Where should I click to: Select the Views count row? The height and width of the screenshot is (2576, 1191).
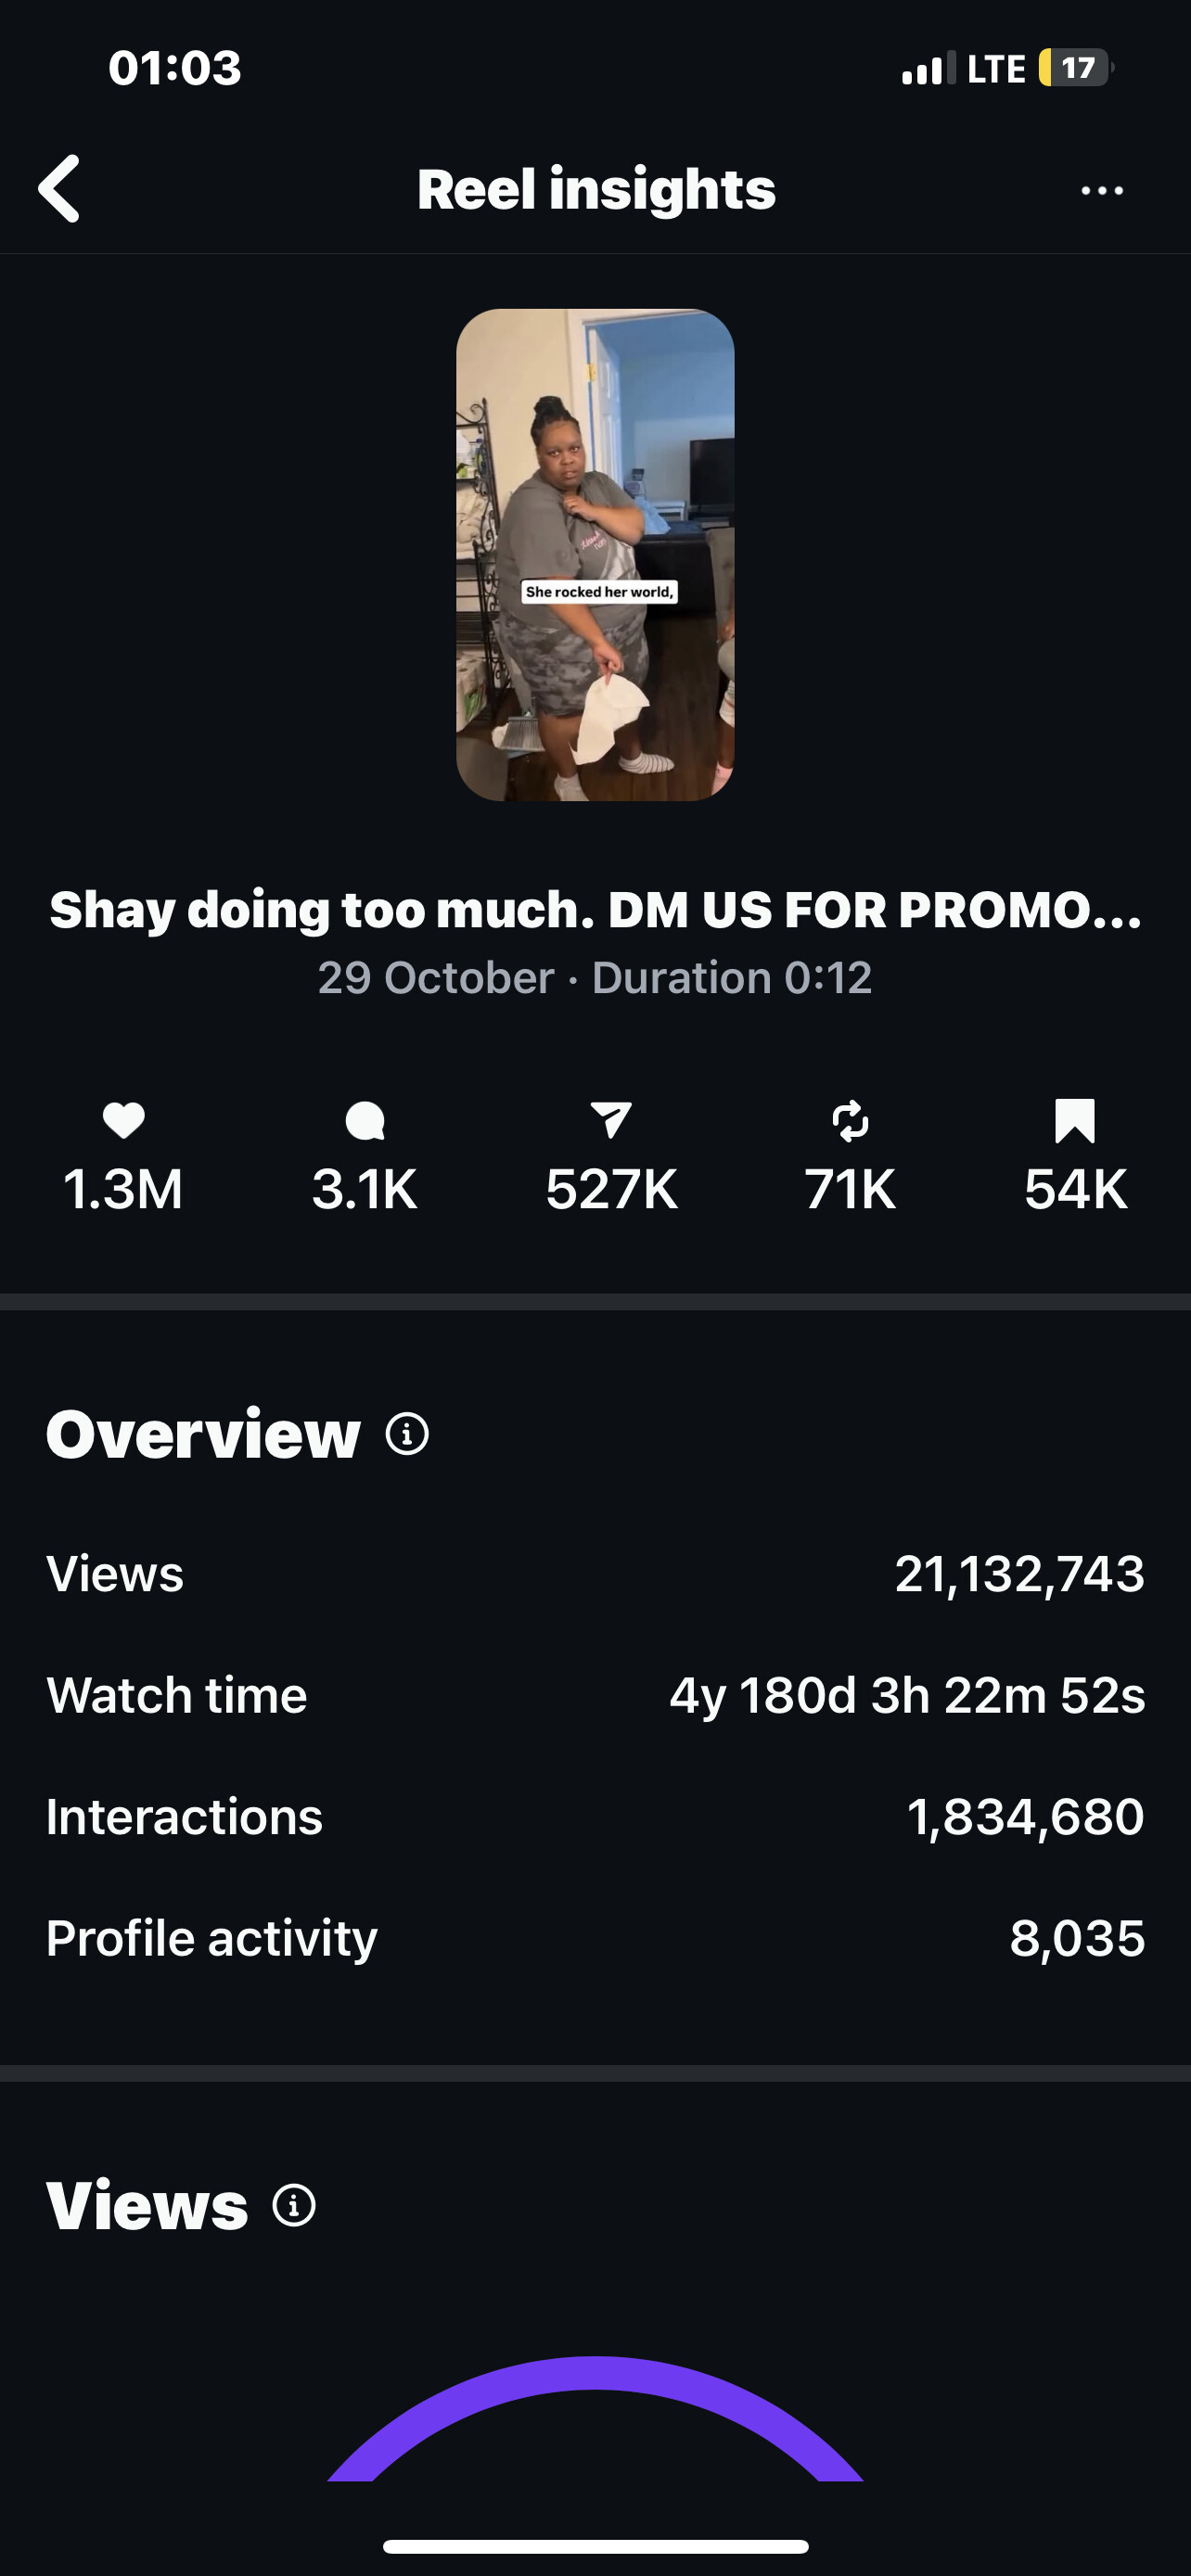coord(595,1574)
